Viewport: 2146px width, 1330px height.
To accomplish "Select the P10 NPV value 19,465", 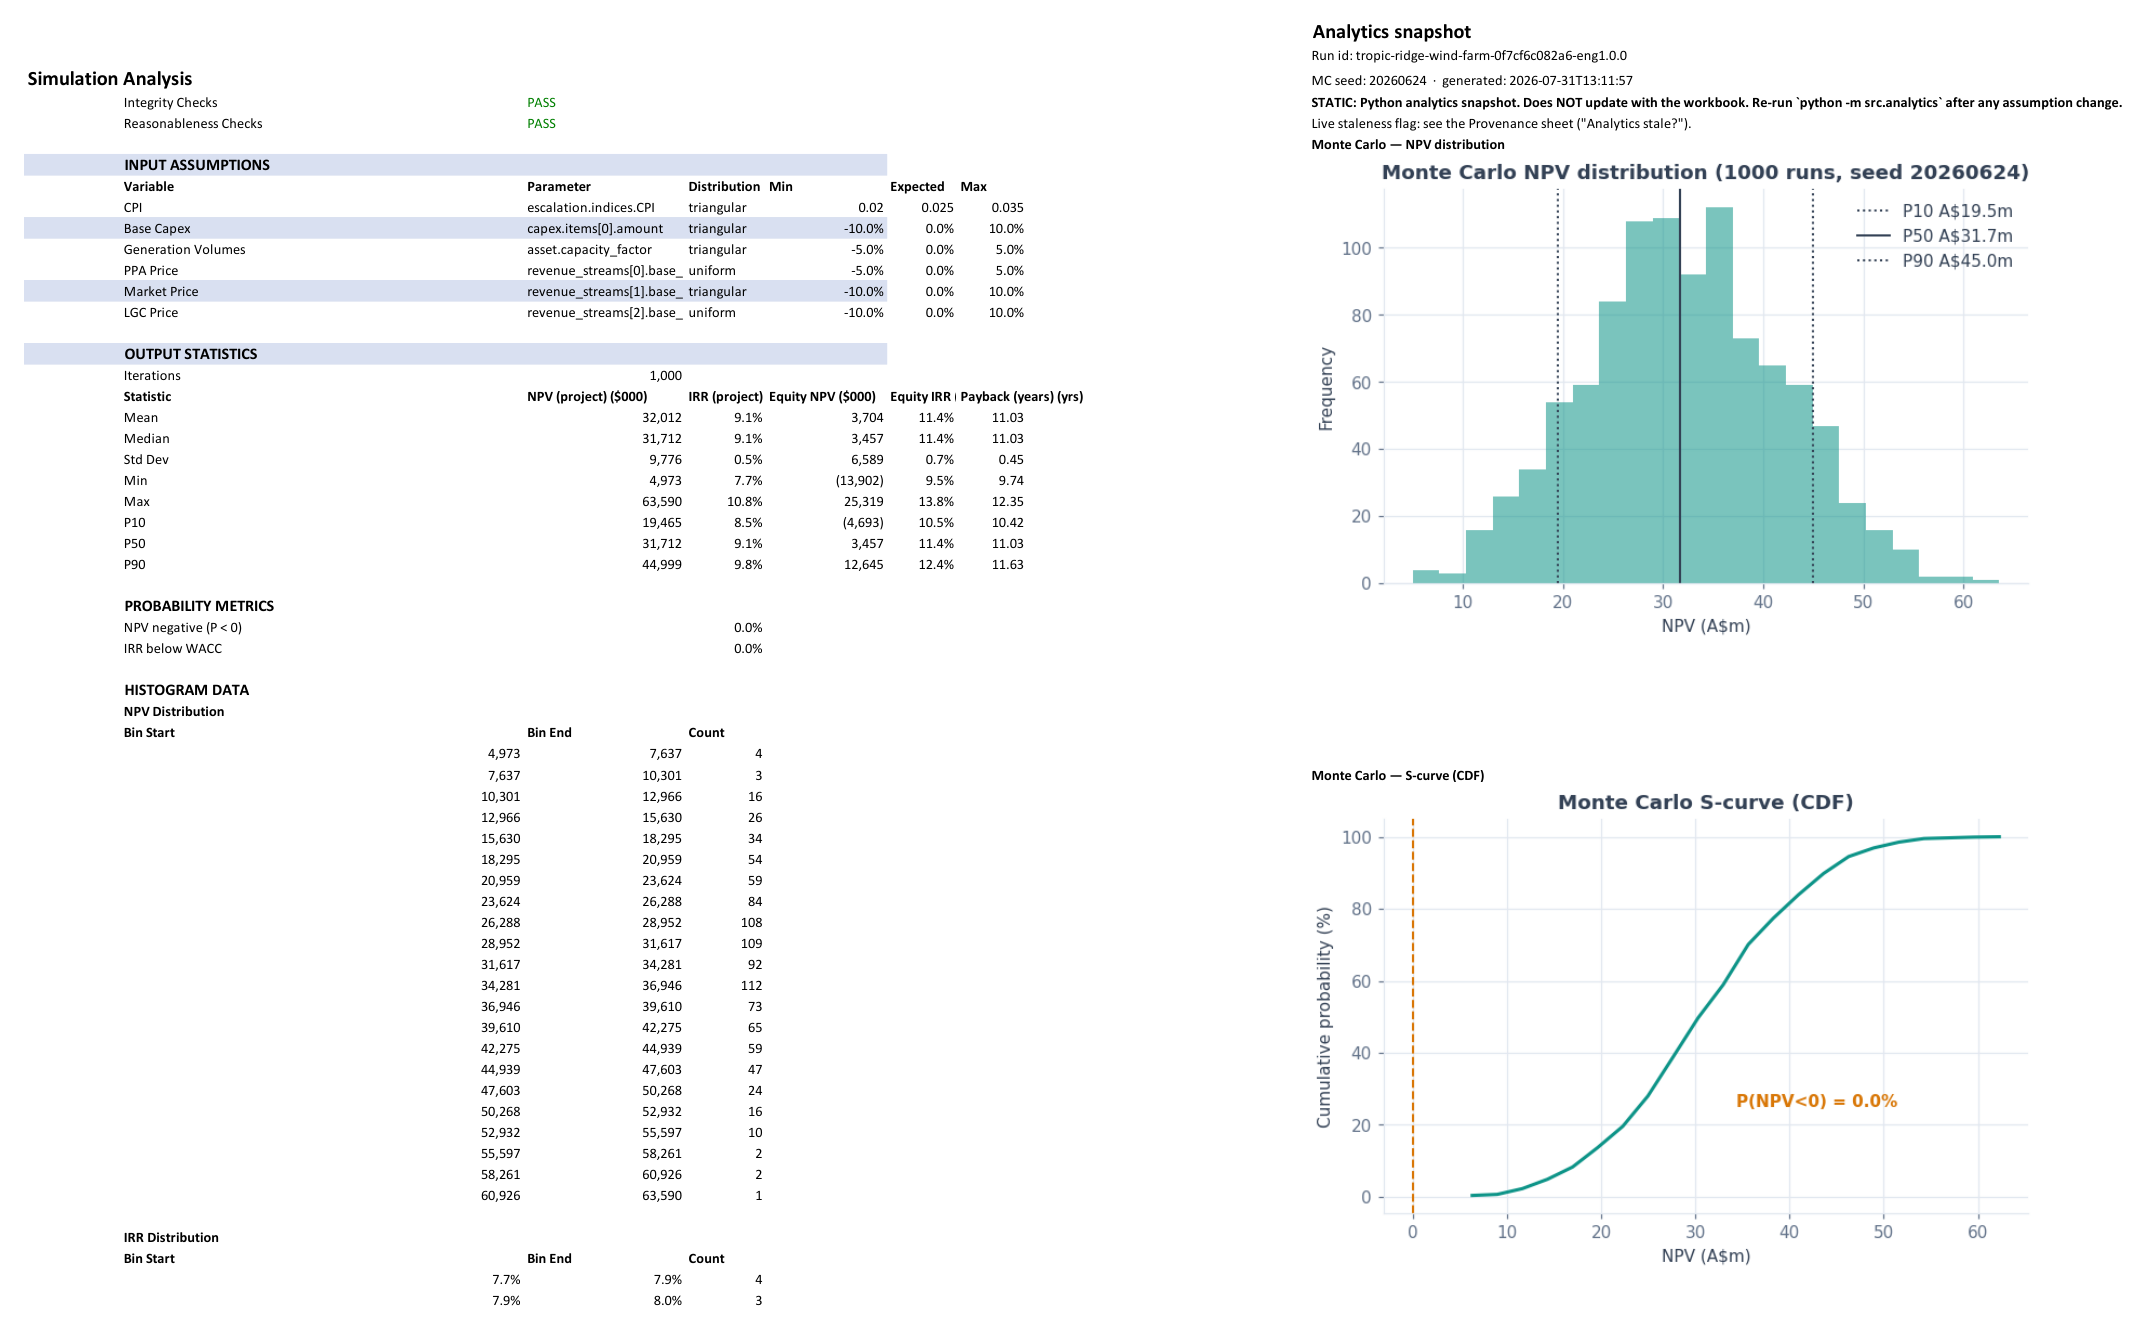I will [x=662, y=523].
